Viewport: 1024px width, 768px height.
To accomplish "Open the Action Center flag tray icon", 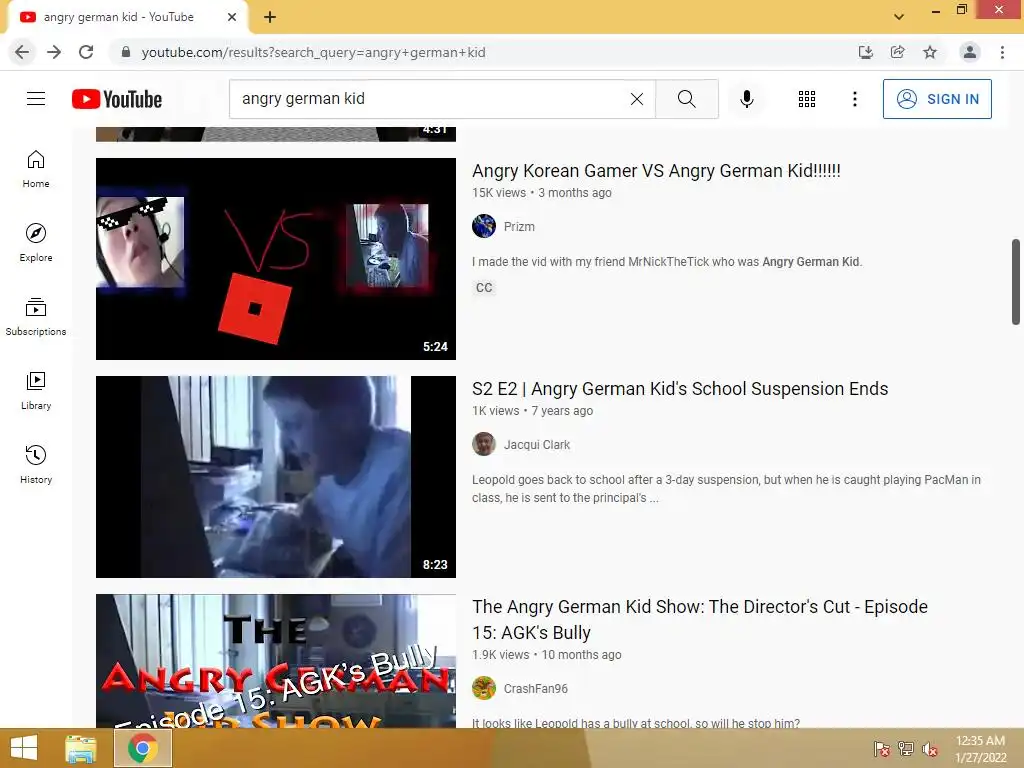I will tap(882, 749).
